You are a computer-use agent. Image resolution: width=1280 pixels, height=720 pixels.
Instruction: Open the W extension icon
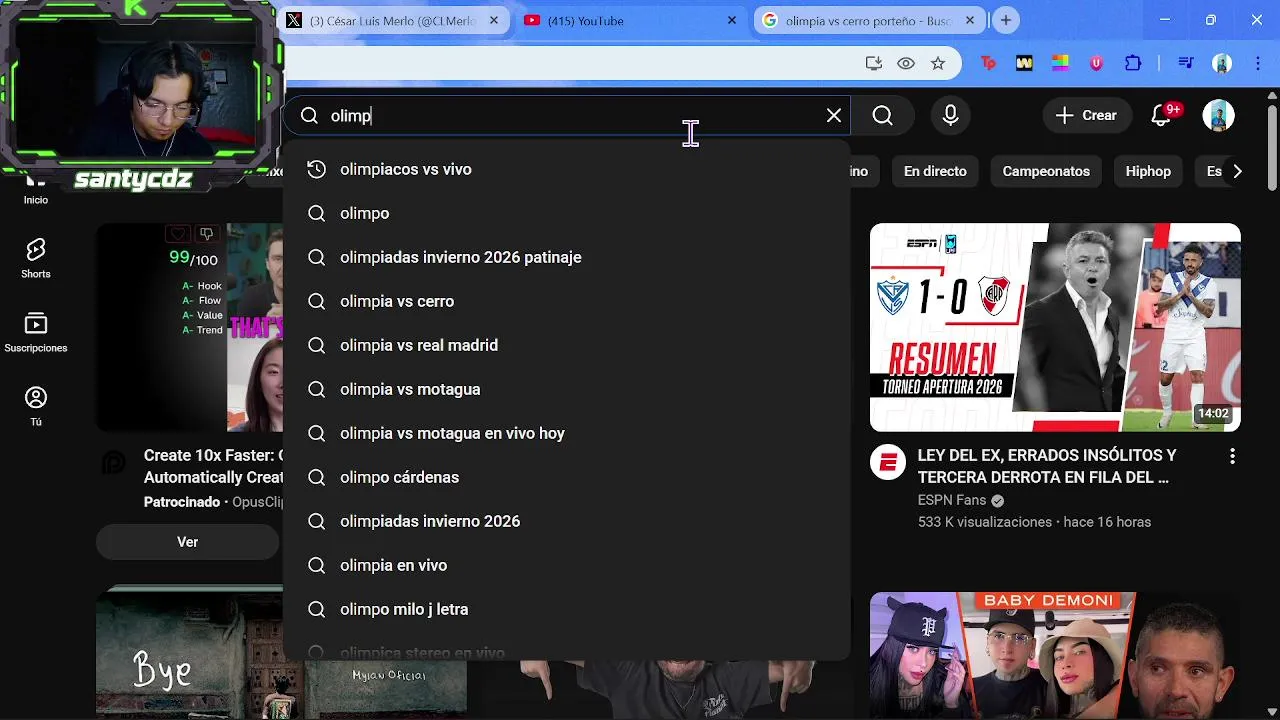coord(1024,63)
